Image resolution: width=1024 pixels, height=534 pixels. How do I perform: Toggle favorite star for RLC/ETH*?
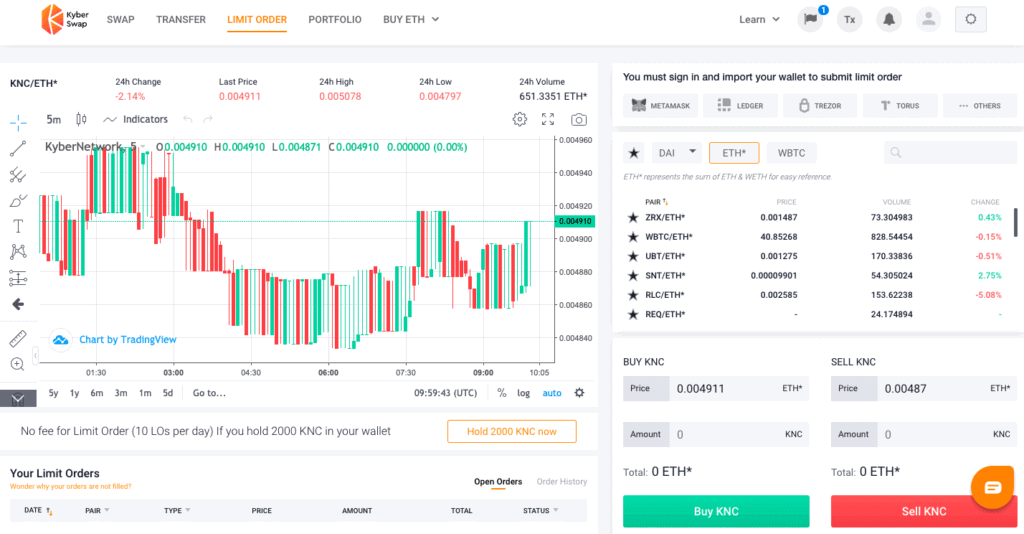[633, 295]
